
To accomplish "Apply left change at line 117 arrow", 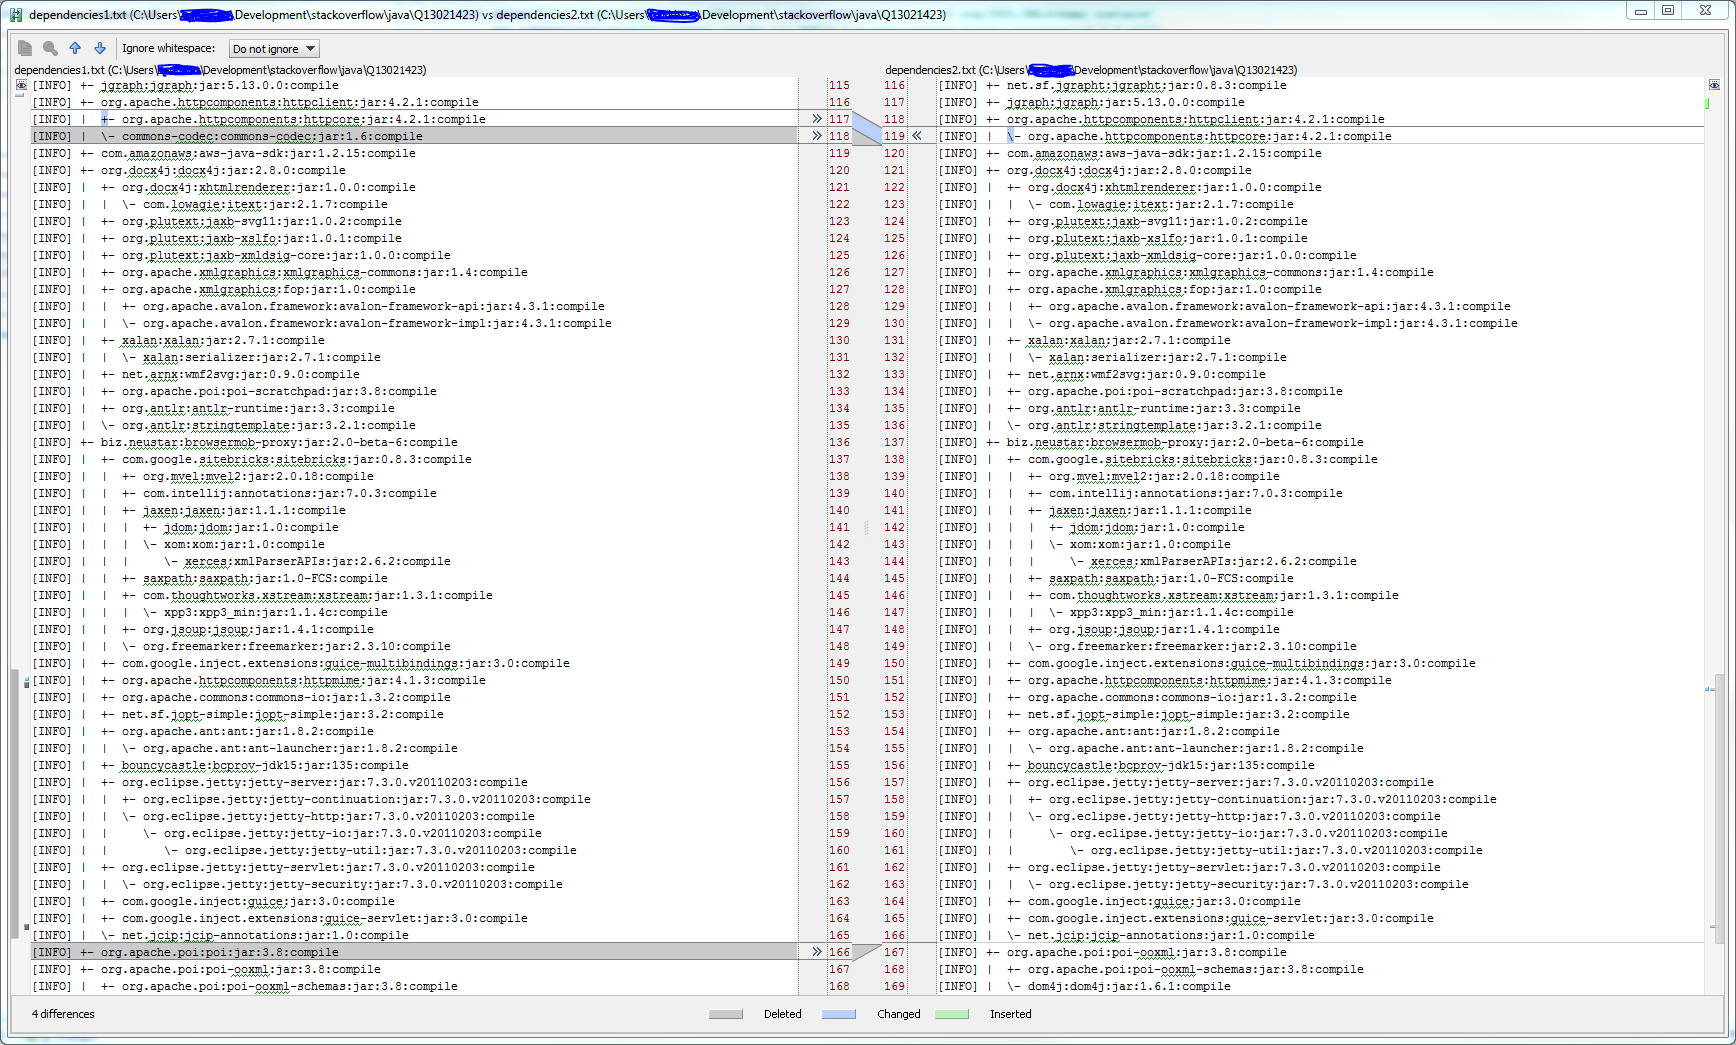I will pyautogui.click(x=817, y=119).
